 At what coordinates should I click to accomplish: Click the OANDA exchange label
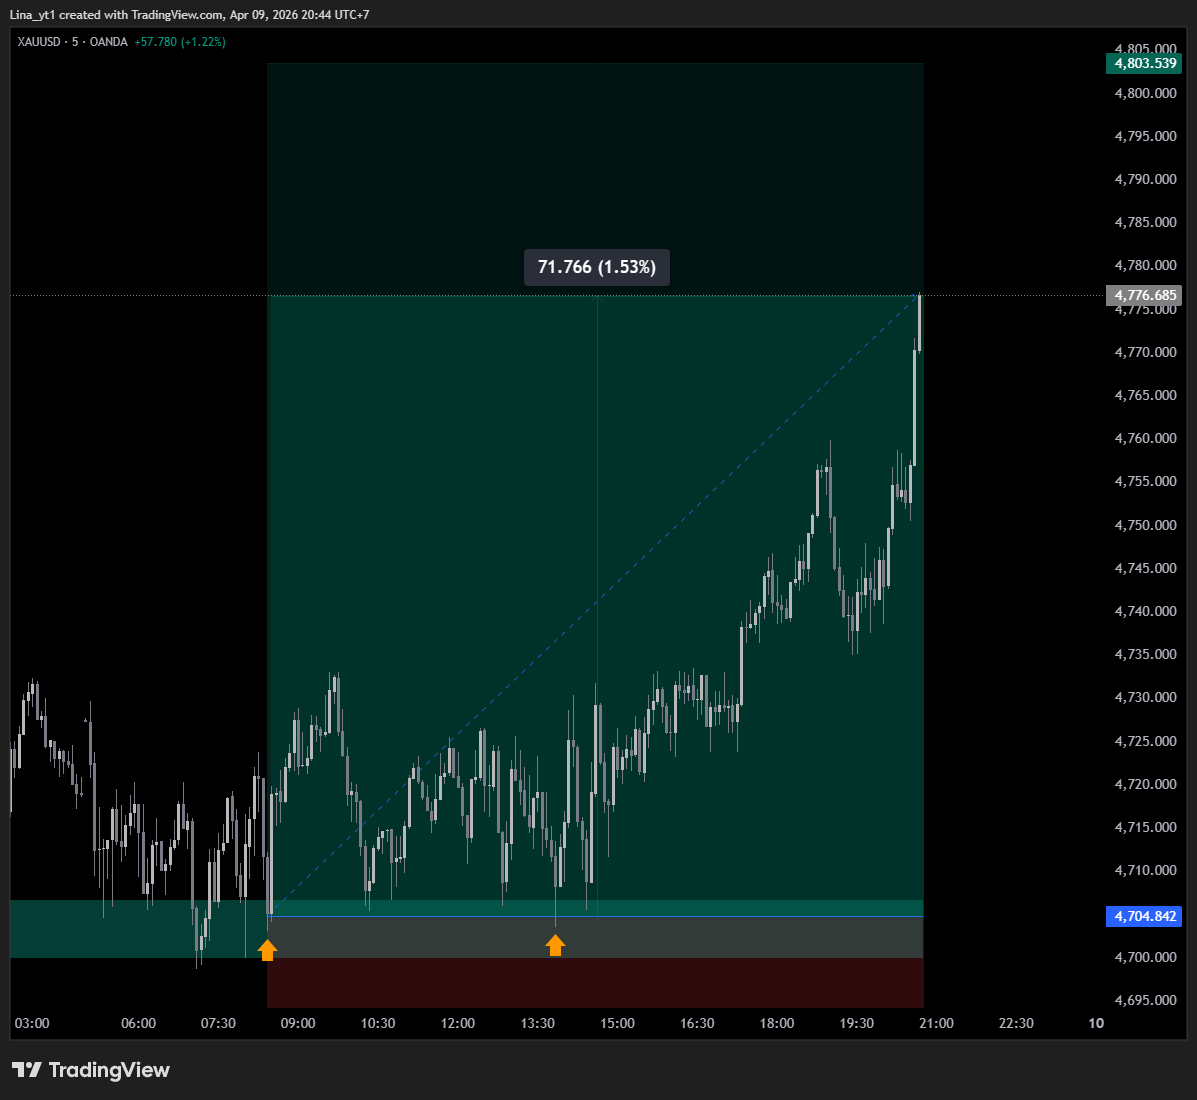[x=109, y=42]
